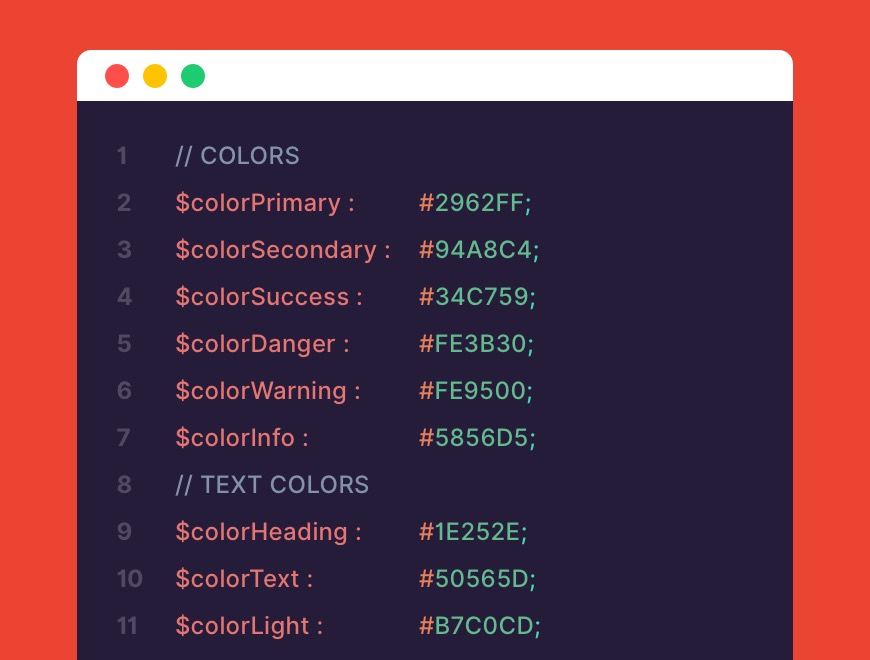Click the // COLORS comment line
Image resolution: width=870 pixels, height=660 pixels.
point(237,156)
